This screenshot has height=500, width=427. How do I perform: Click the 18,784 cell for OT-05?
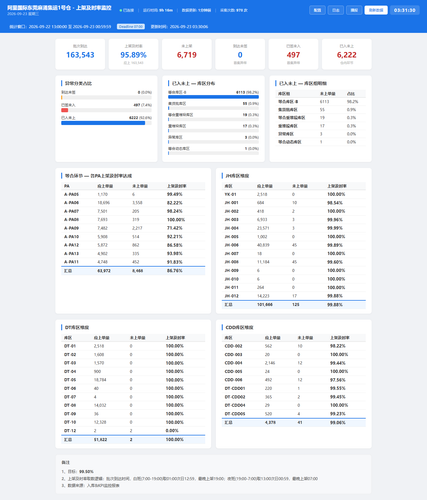tap(100, 380)
